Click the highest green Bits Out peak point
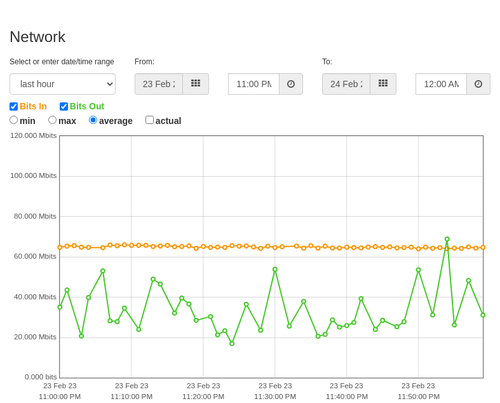Viewport: 500px width, 403px height. point(447,239)
